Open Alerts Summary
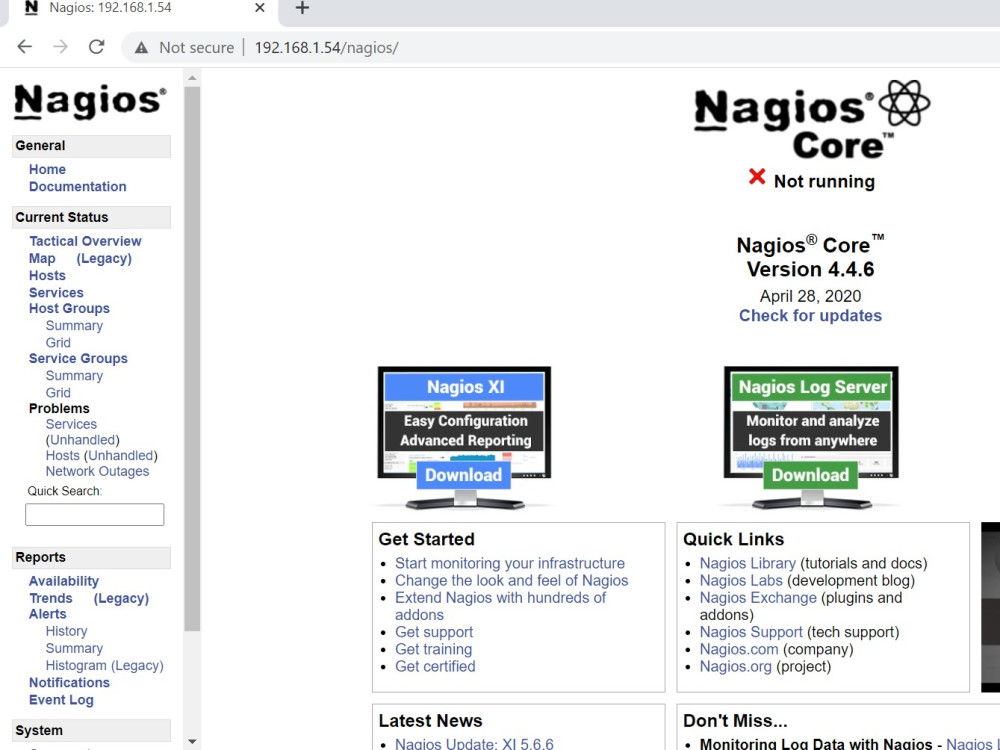This screenshot has width=1000, height=750. tap(74, 649)
